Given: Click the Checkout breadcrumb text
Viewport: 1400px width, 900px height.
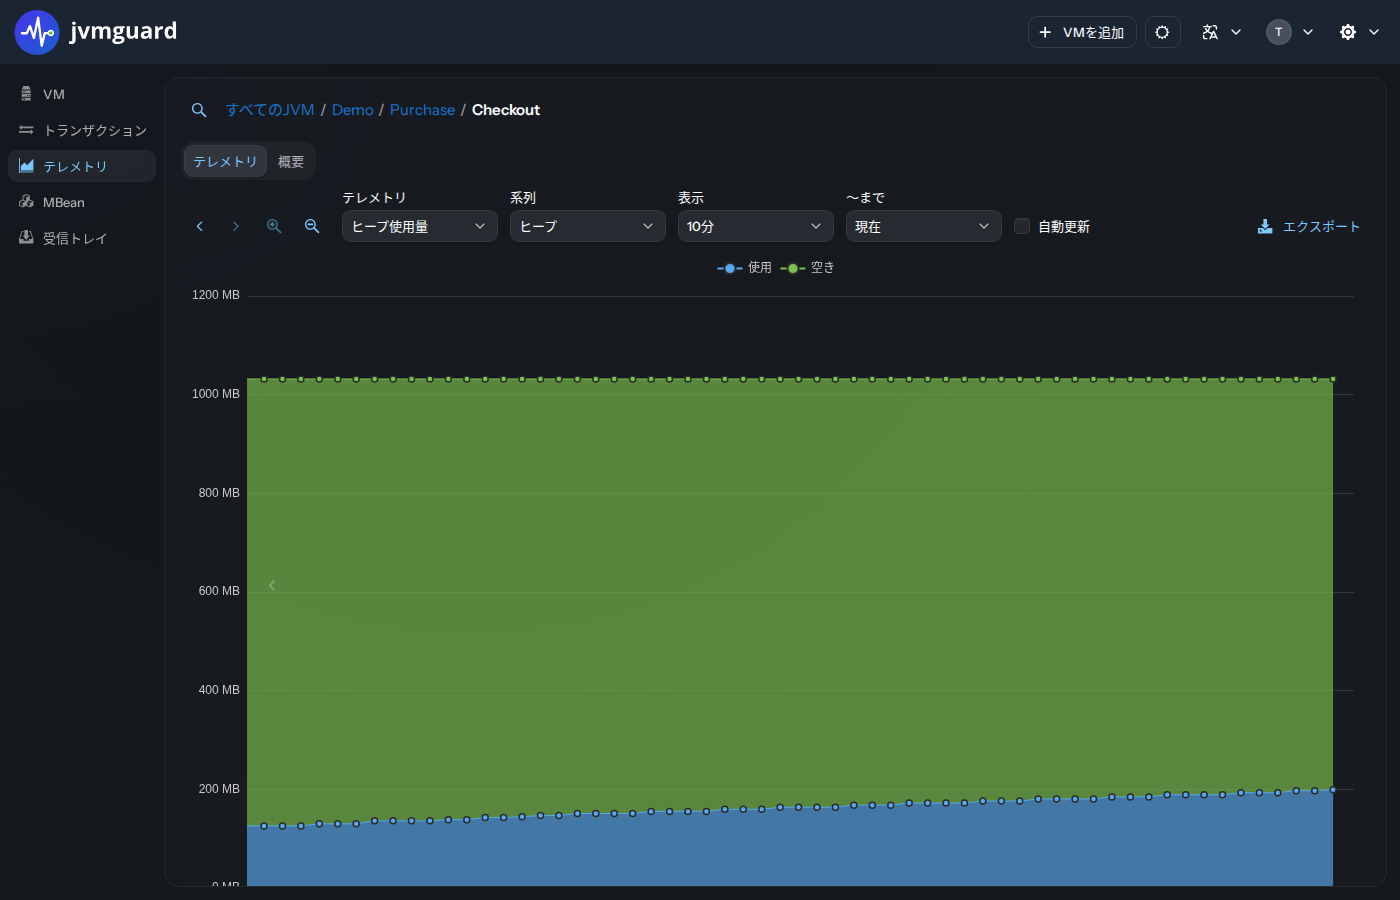Looking at the screenshot, I should pos(506,110).
